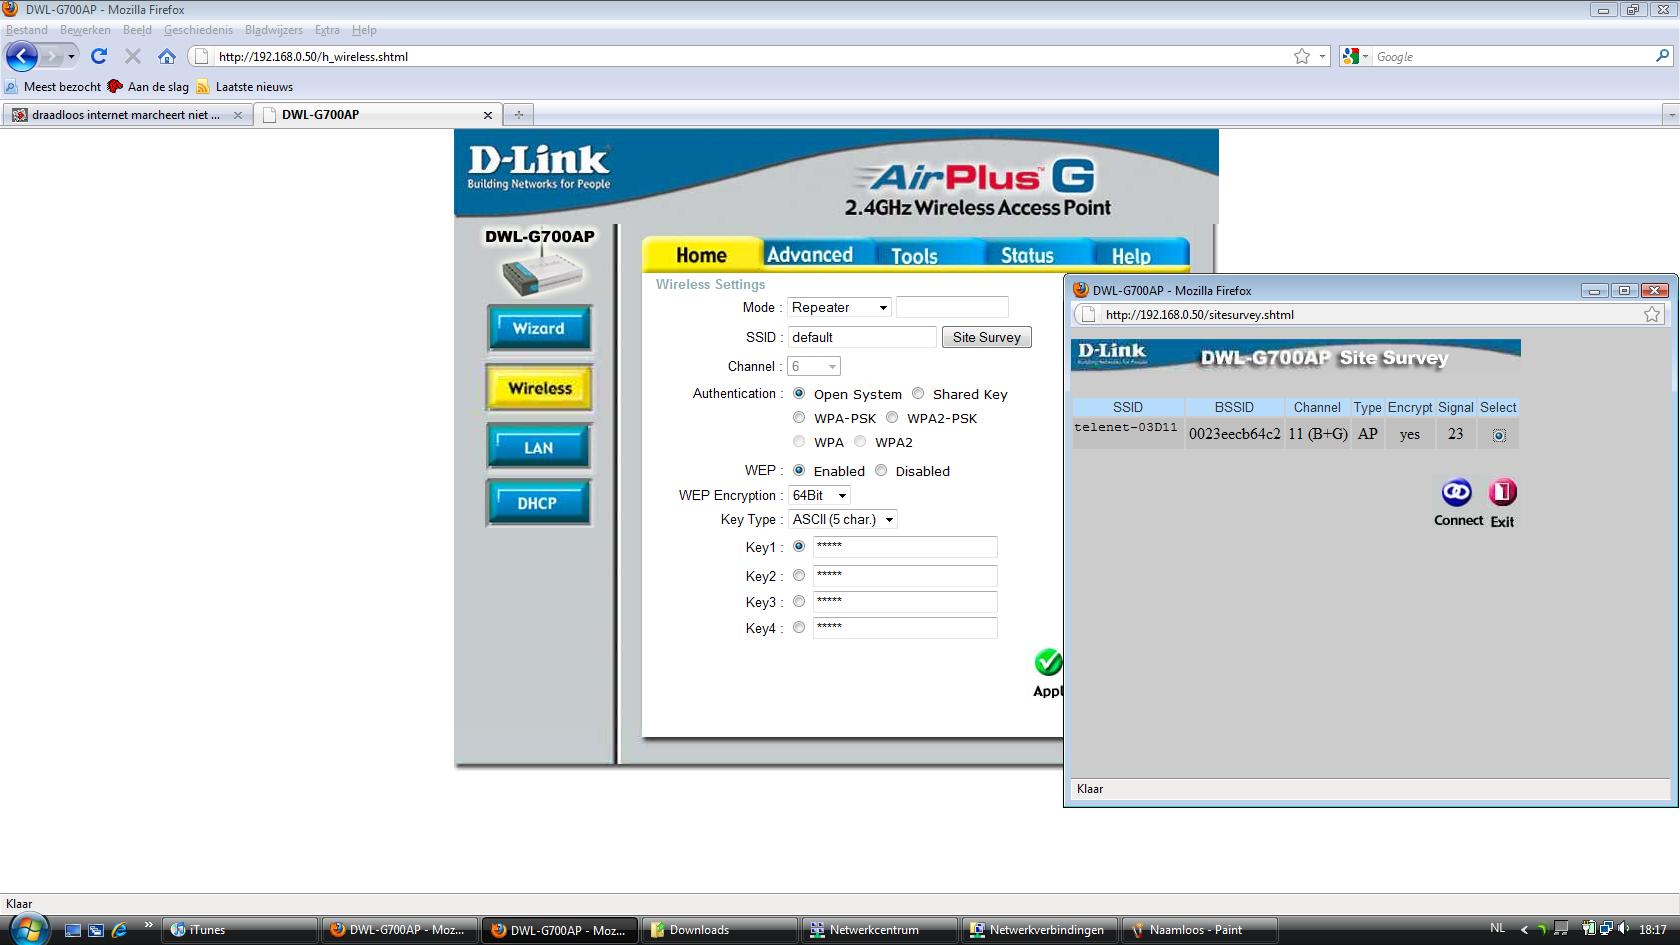Open the Meest bezocht bookmark
The height and width of the screenshot is (945, 1680).
tap(53, 87)
